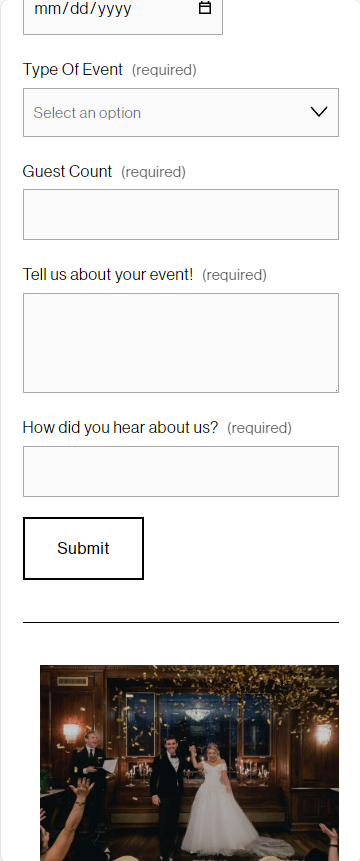Click the chandelier in the wedding photo

[198, 714]
